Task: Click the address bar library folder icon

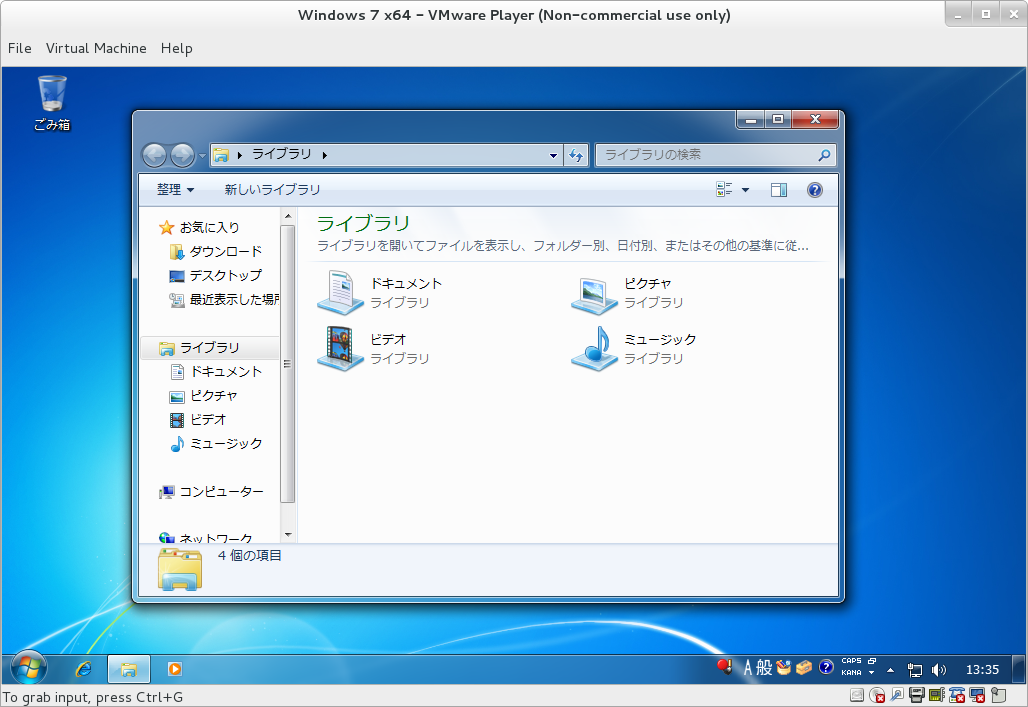Action: pos(222,155)
